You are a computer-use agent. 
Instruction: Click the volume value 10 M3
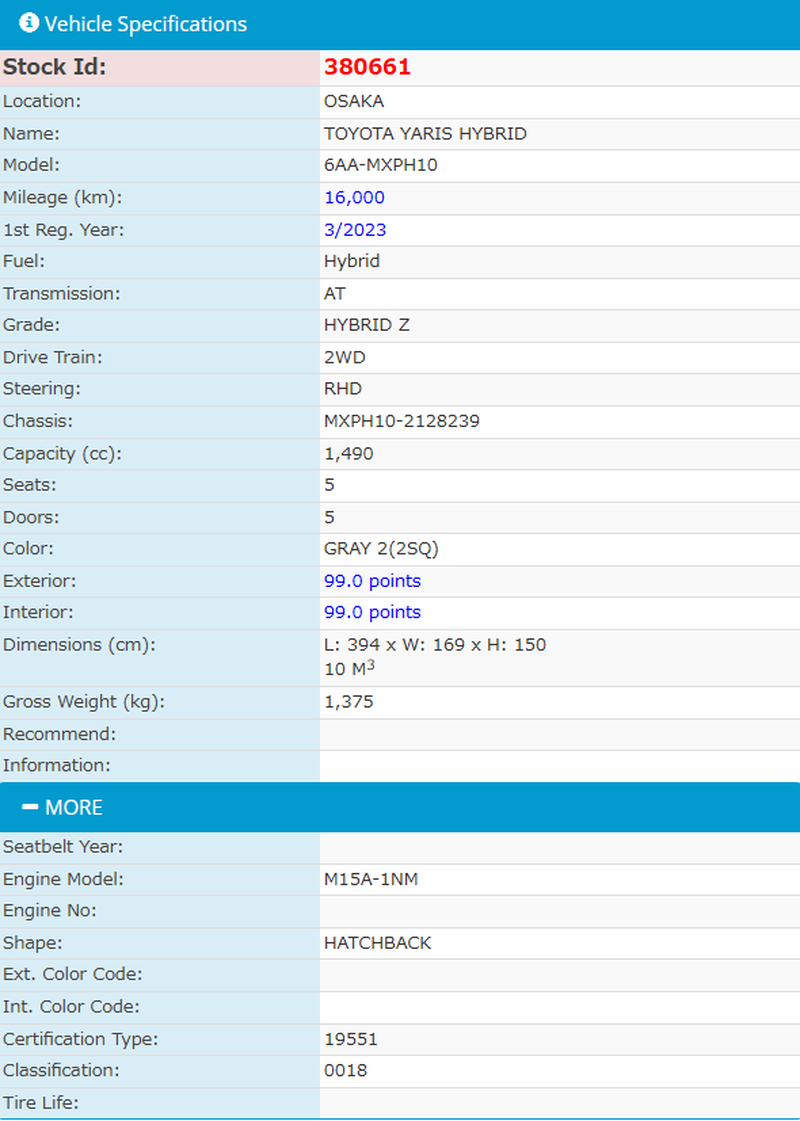pyautogui.click(x=350, y=668)
